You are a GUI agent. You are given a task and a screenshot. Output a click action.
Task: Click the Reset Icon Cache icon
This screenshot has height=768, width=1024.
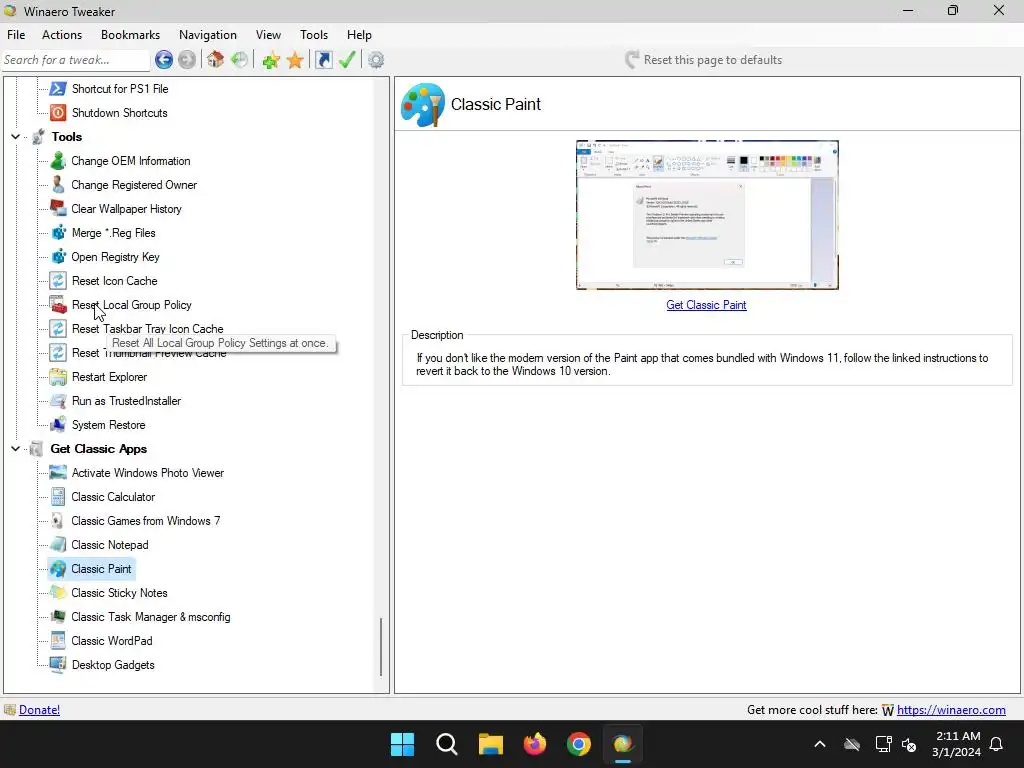pos(58,281)
